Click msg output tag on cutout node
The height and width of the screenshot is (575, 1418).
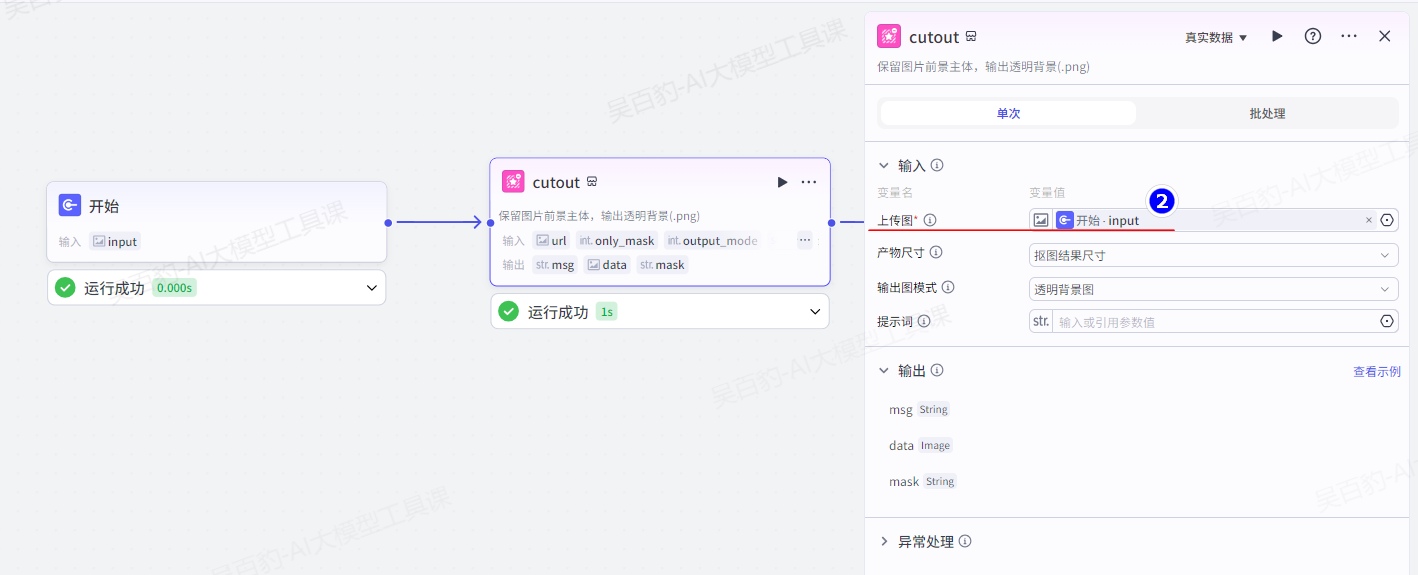555,265
